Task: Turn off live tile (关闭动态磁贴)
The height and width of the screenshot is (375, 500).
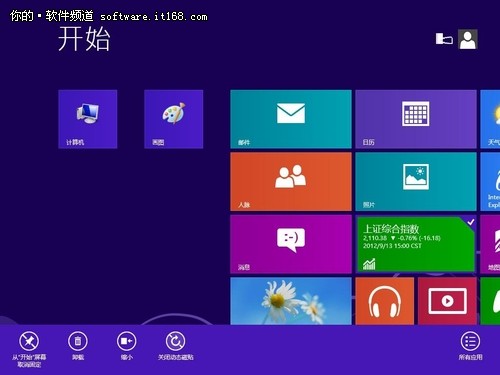Action: pyautogui.click(x=176, y=346)
